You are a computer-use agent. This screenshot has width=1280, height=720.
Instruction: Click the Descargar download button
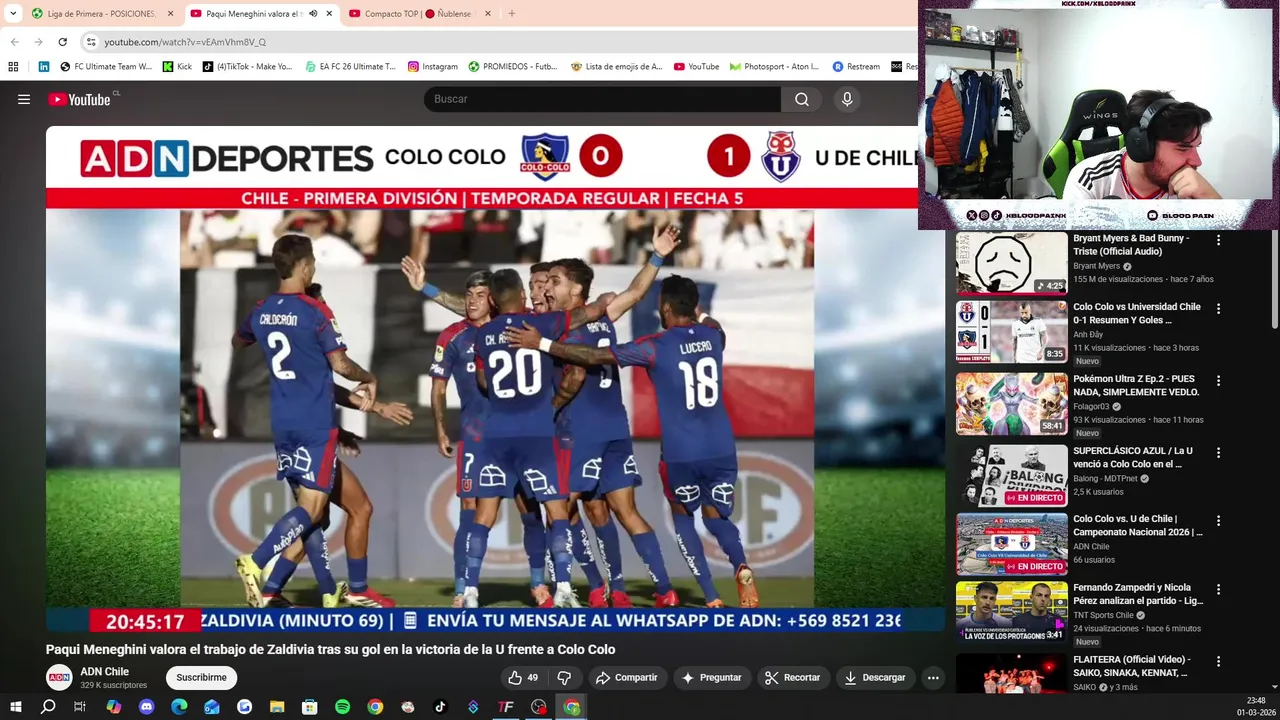point(875,678)
